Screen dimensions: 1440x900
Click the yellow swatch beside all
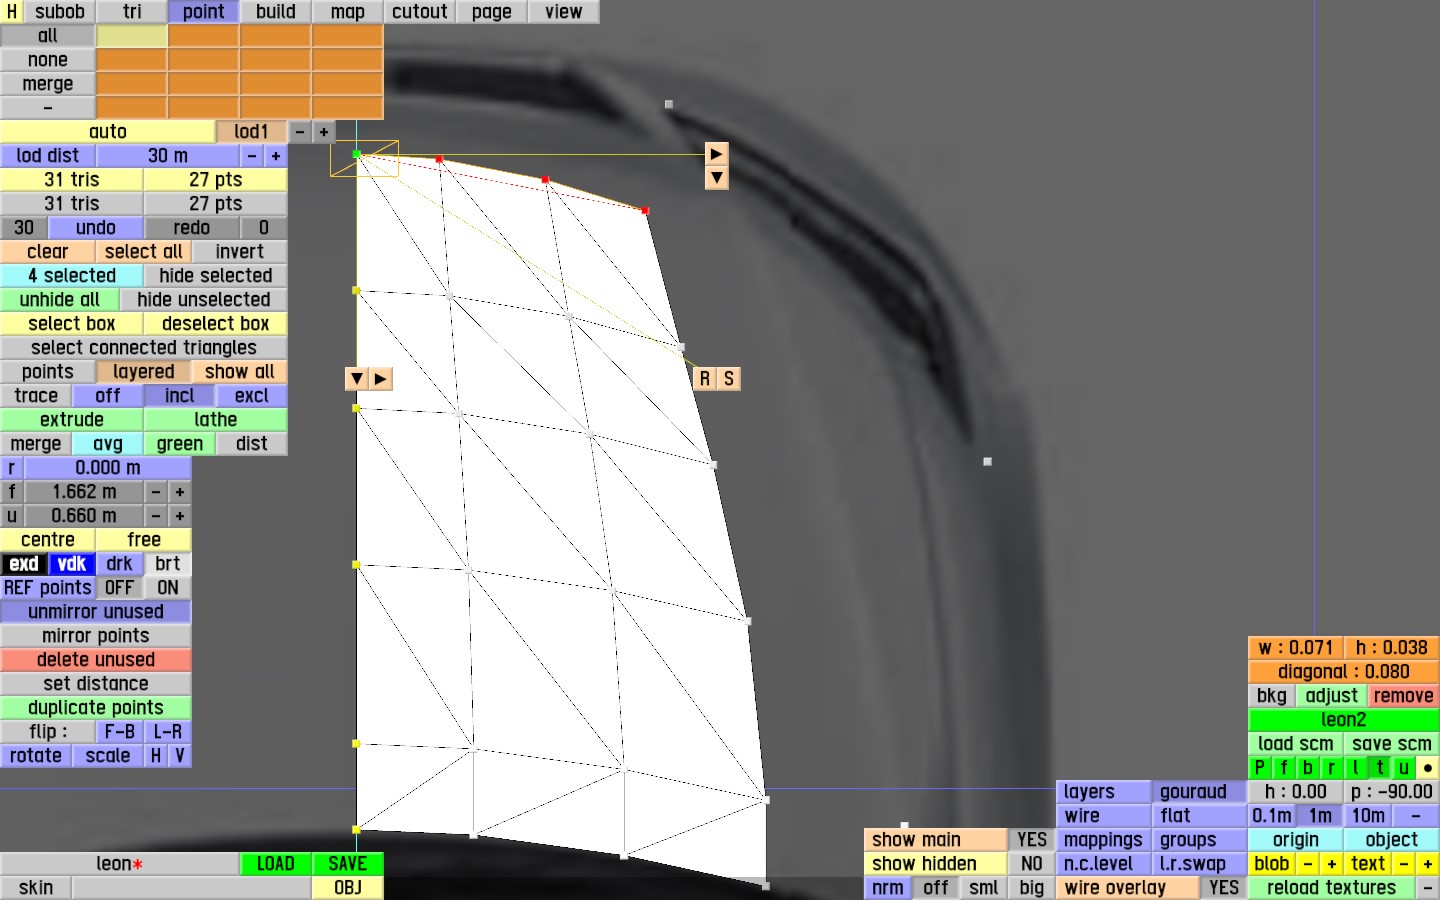point(132,36)
